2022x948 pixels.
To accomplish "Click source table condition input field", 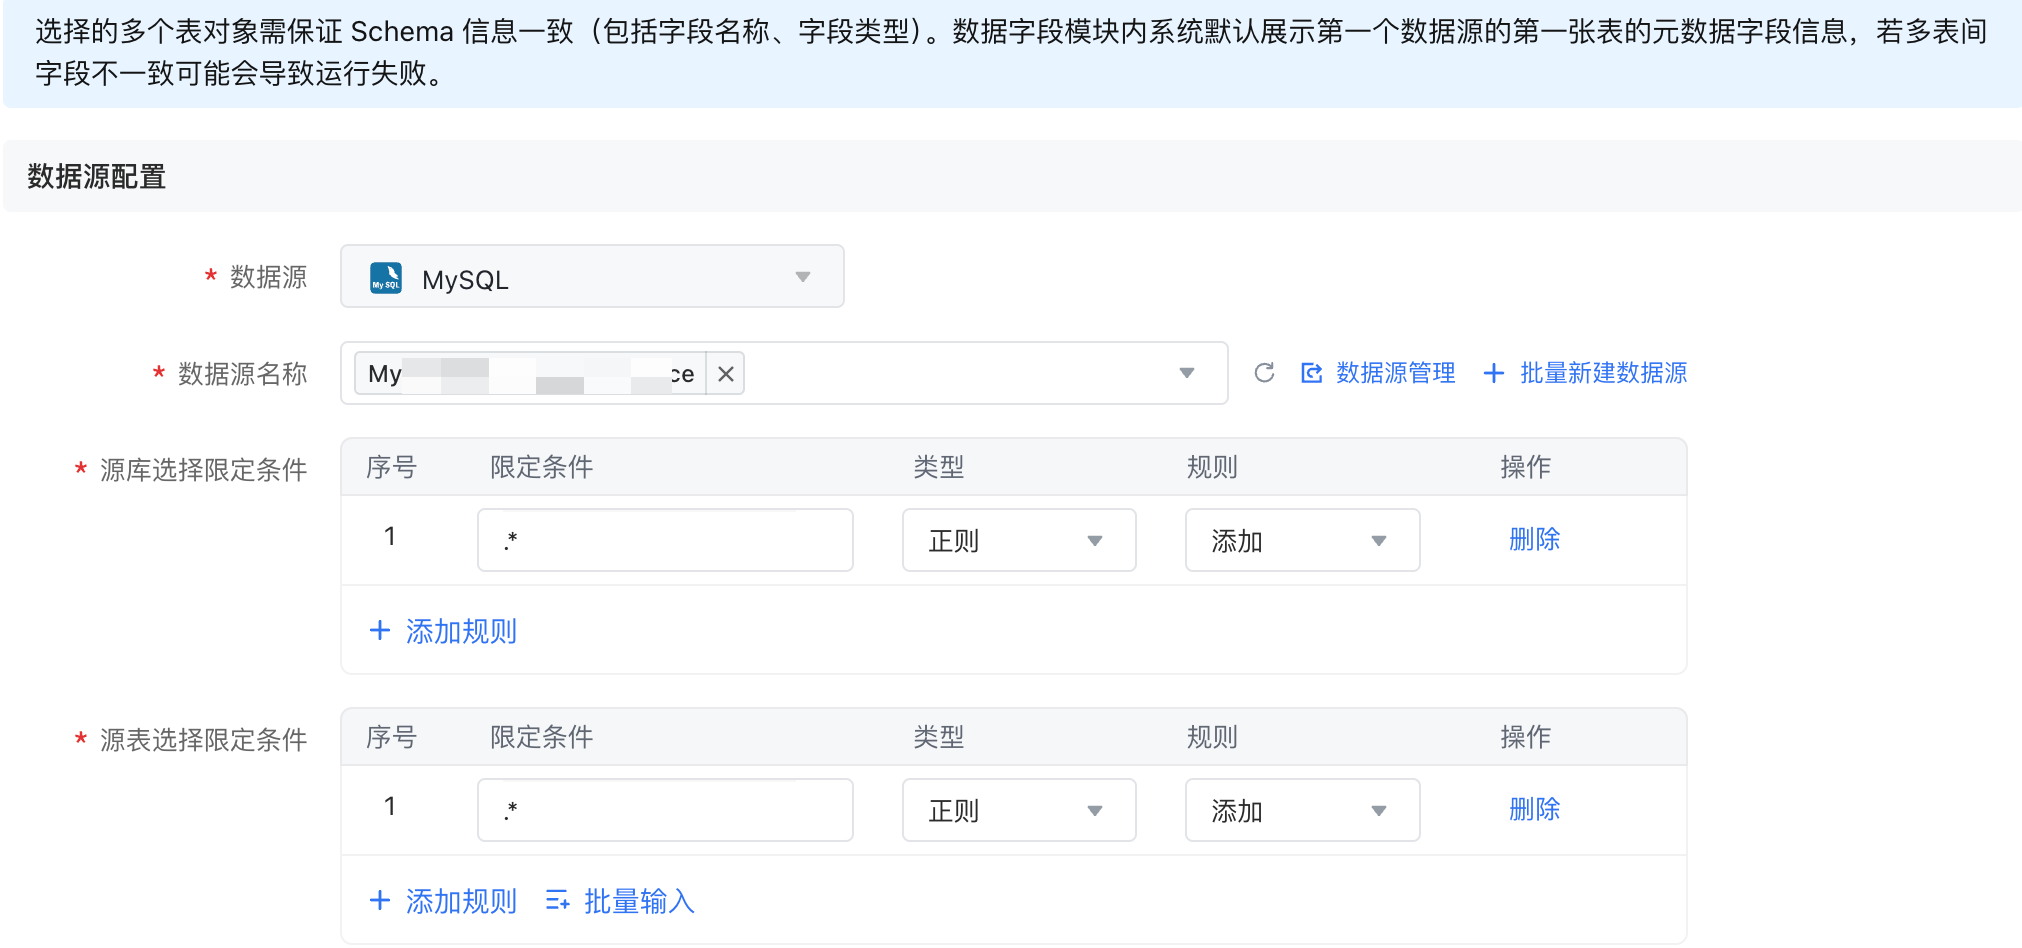I will coord(665,811).
